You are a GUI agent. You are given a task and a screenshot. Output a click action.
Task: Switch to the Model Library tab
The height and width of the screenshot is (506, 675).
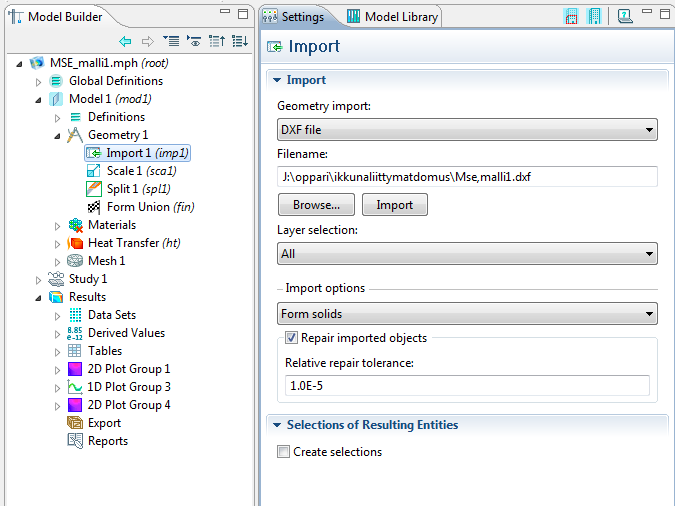[x=392, y=17]
